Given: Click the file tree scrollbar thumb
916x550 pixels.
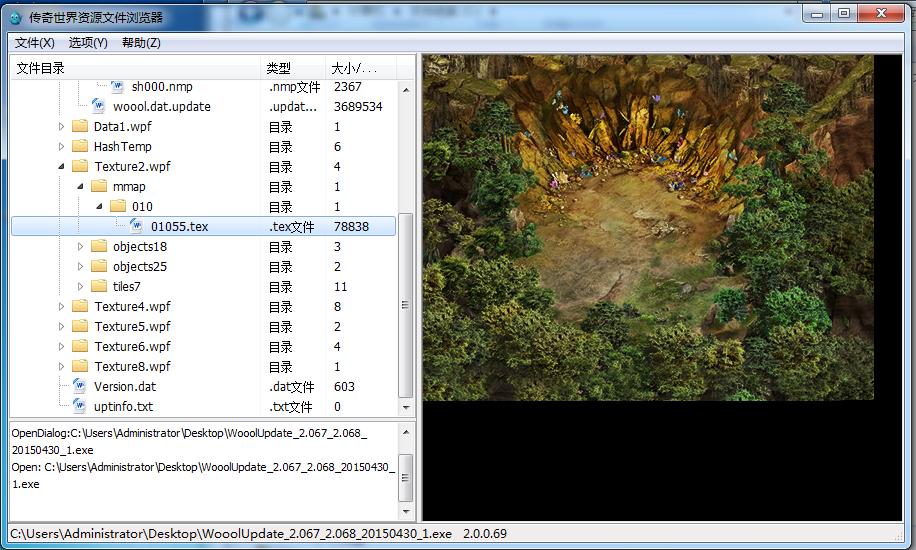Looking at the screenshot, I should tap(405, 305).
